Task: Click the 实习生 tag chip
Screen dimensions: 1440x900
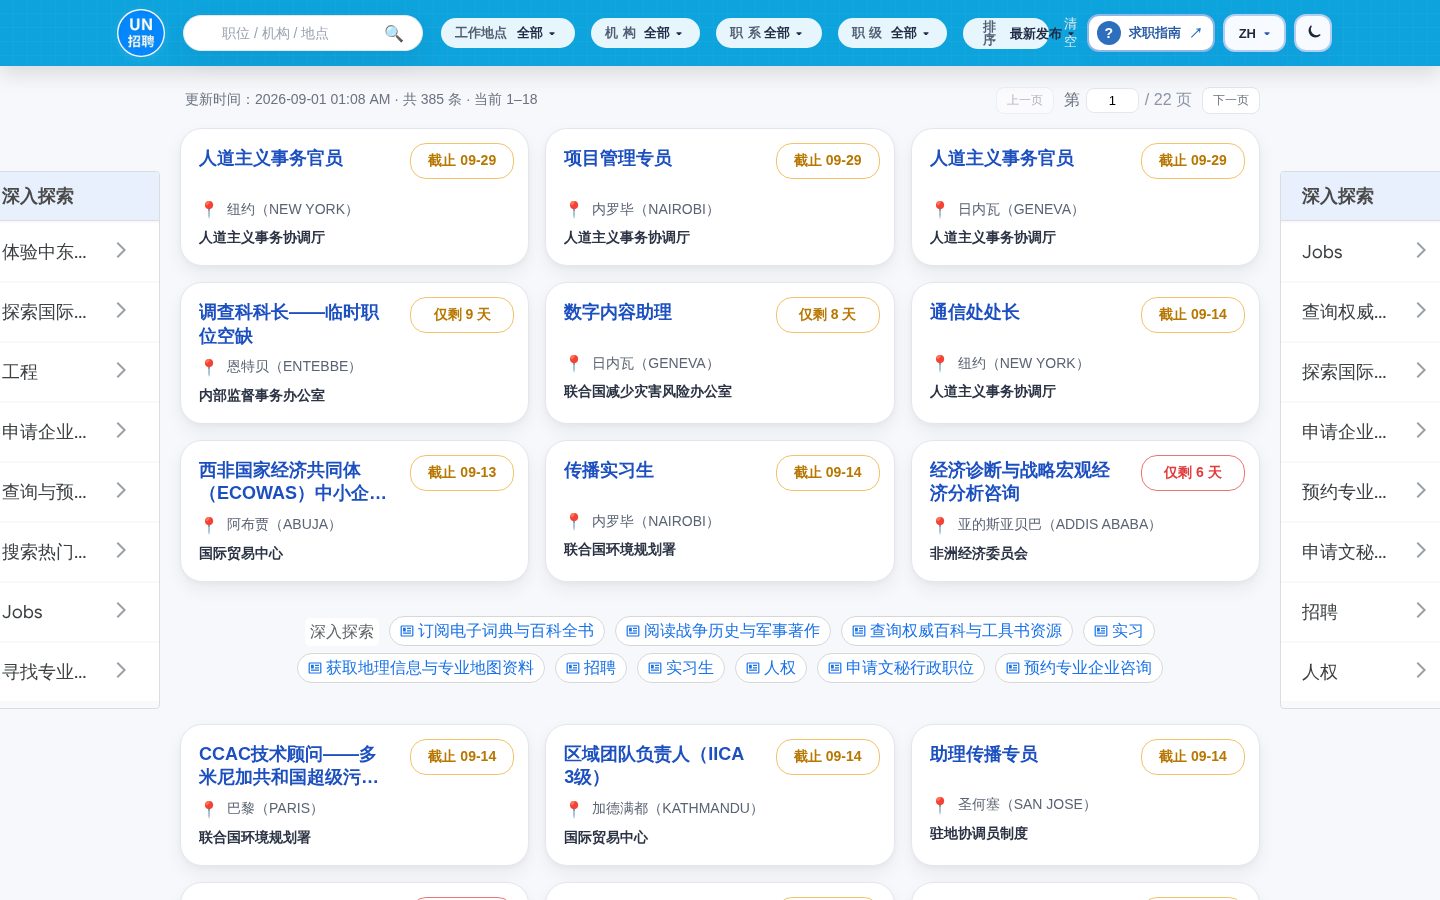Action: [681, 668]
